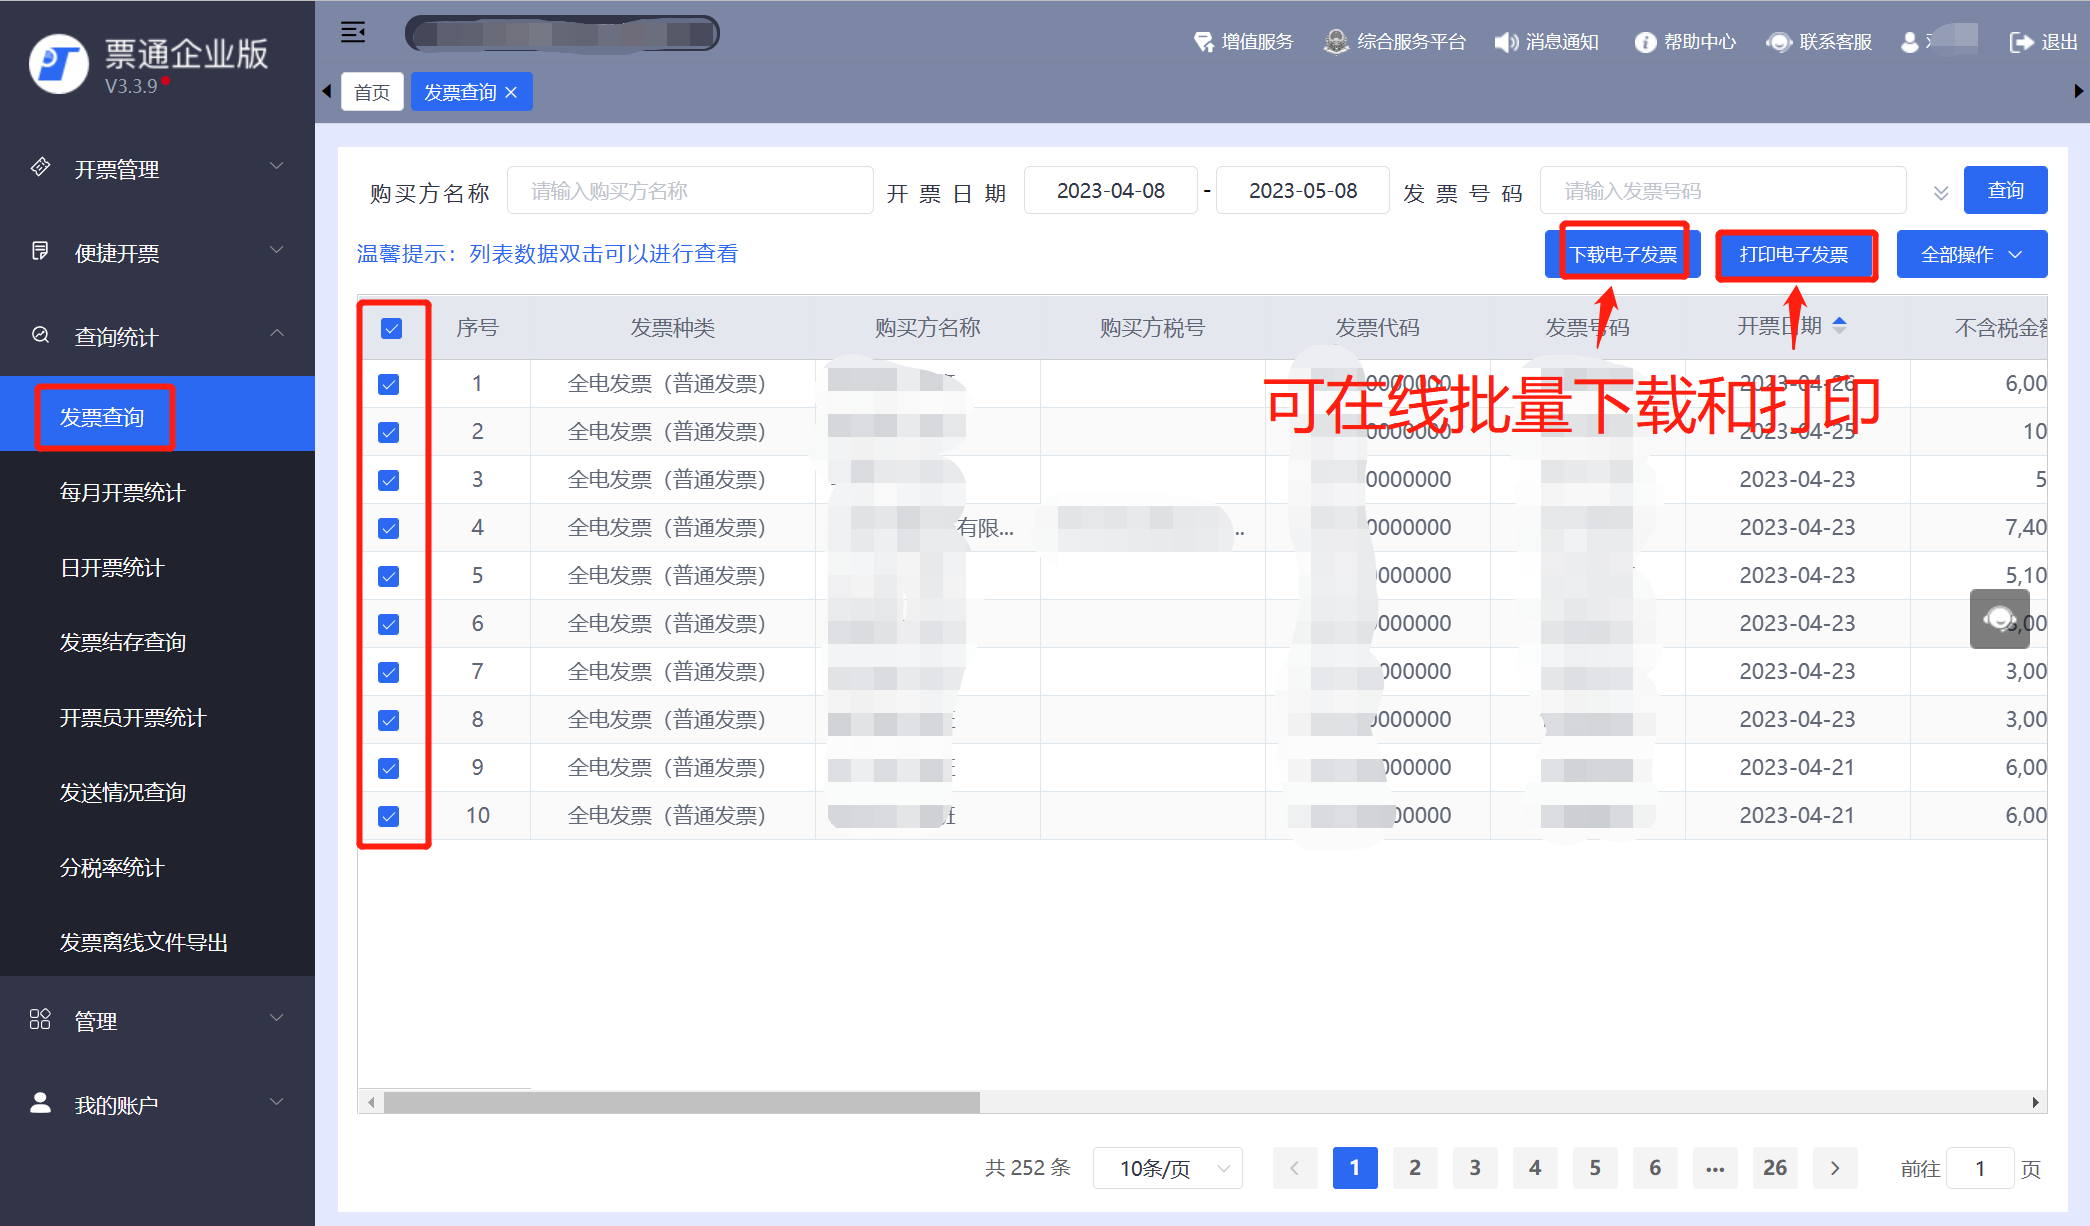This screenshot has height=1226, width=2090.
Task: Open the start date 2023-04-08 picker
Action: point(1111,190)
